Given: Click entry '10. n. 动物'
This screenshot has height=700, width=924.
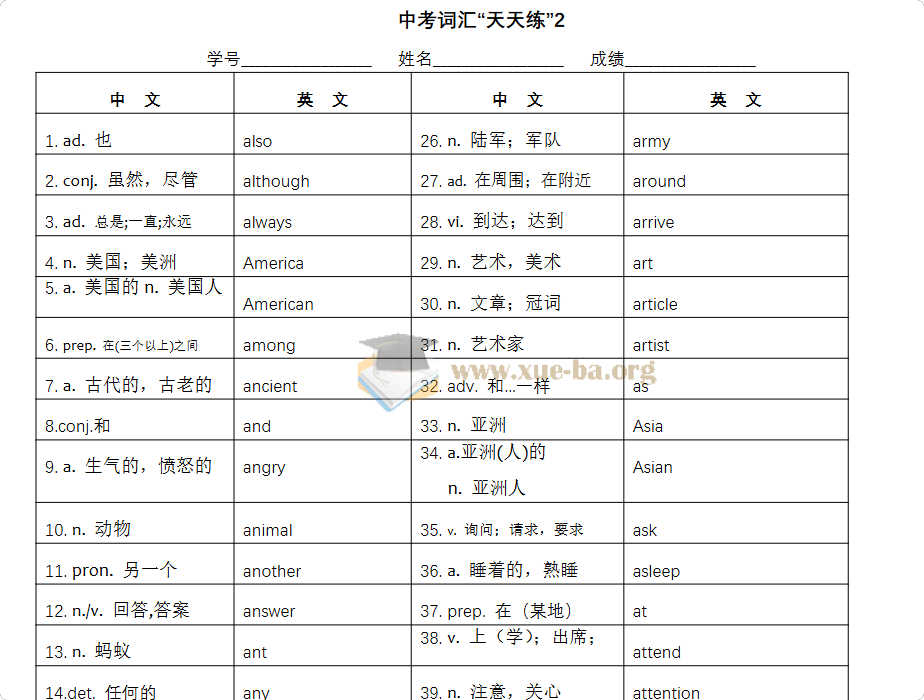Looking at the screenshot, I should pos(88,529).
